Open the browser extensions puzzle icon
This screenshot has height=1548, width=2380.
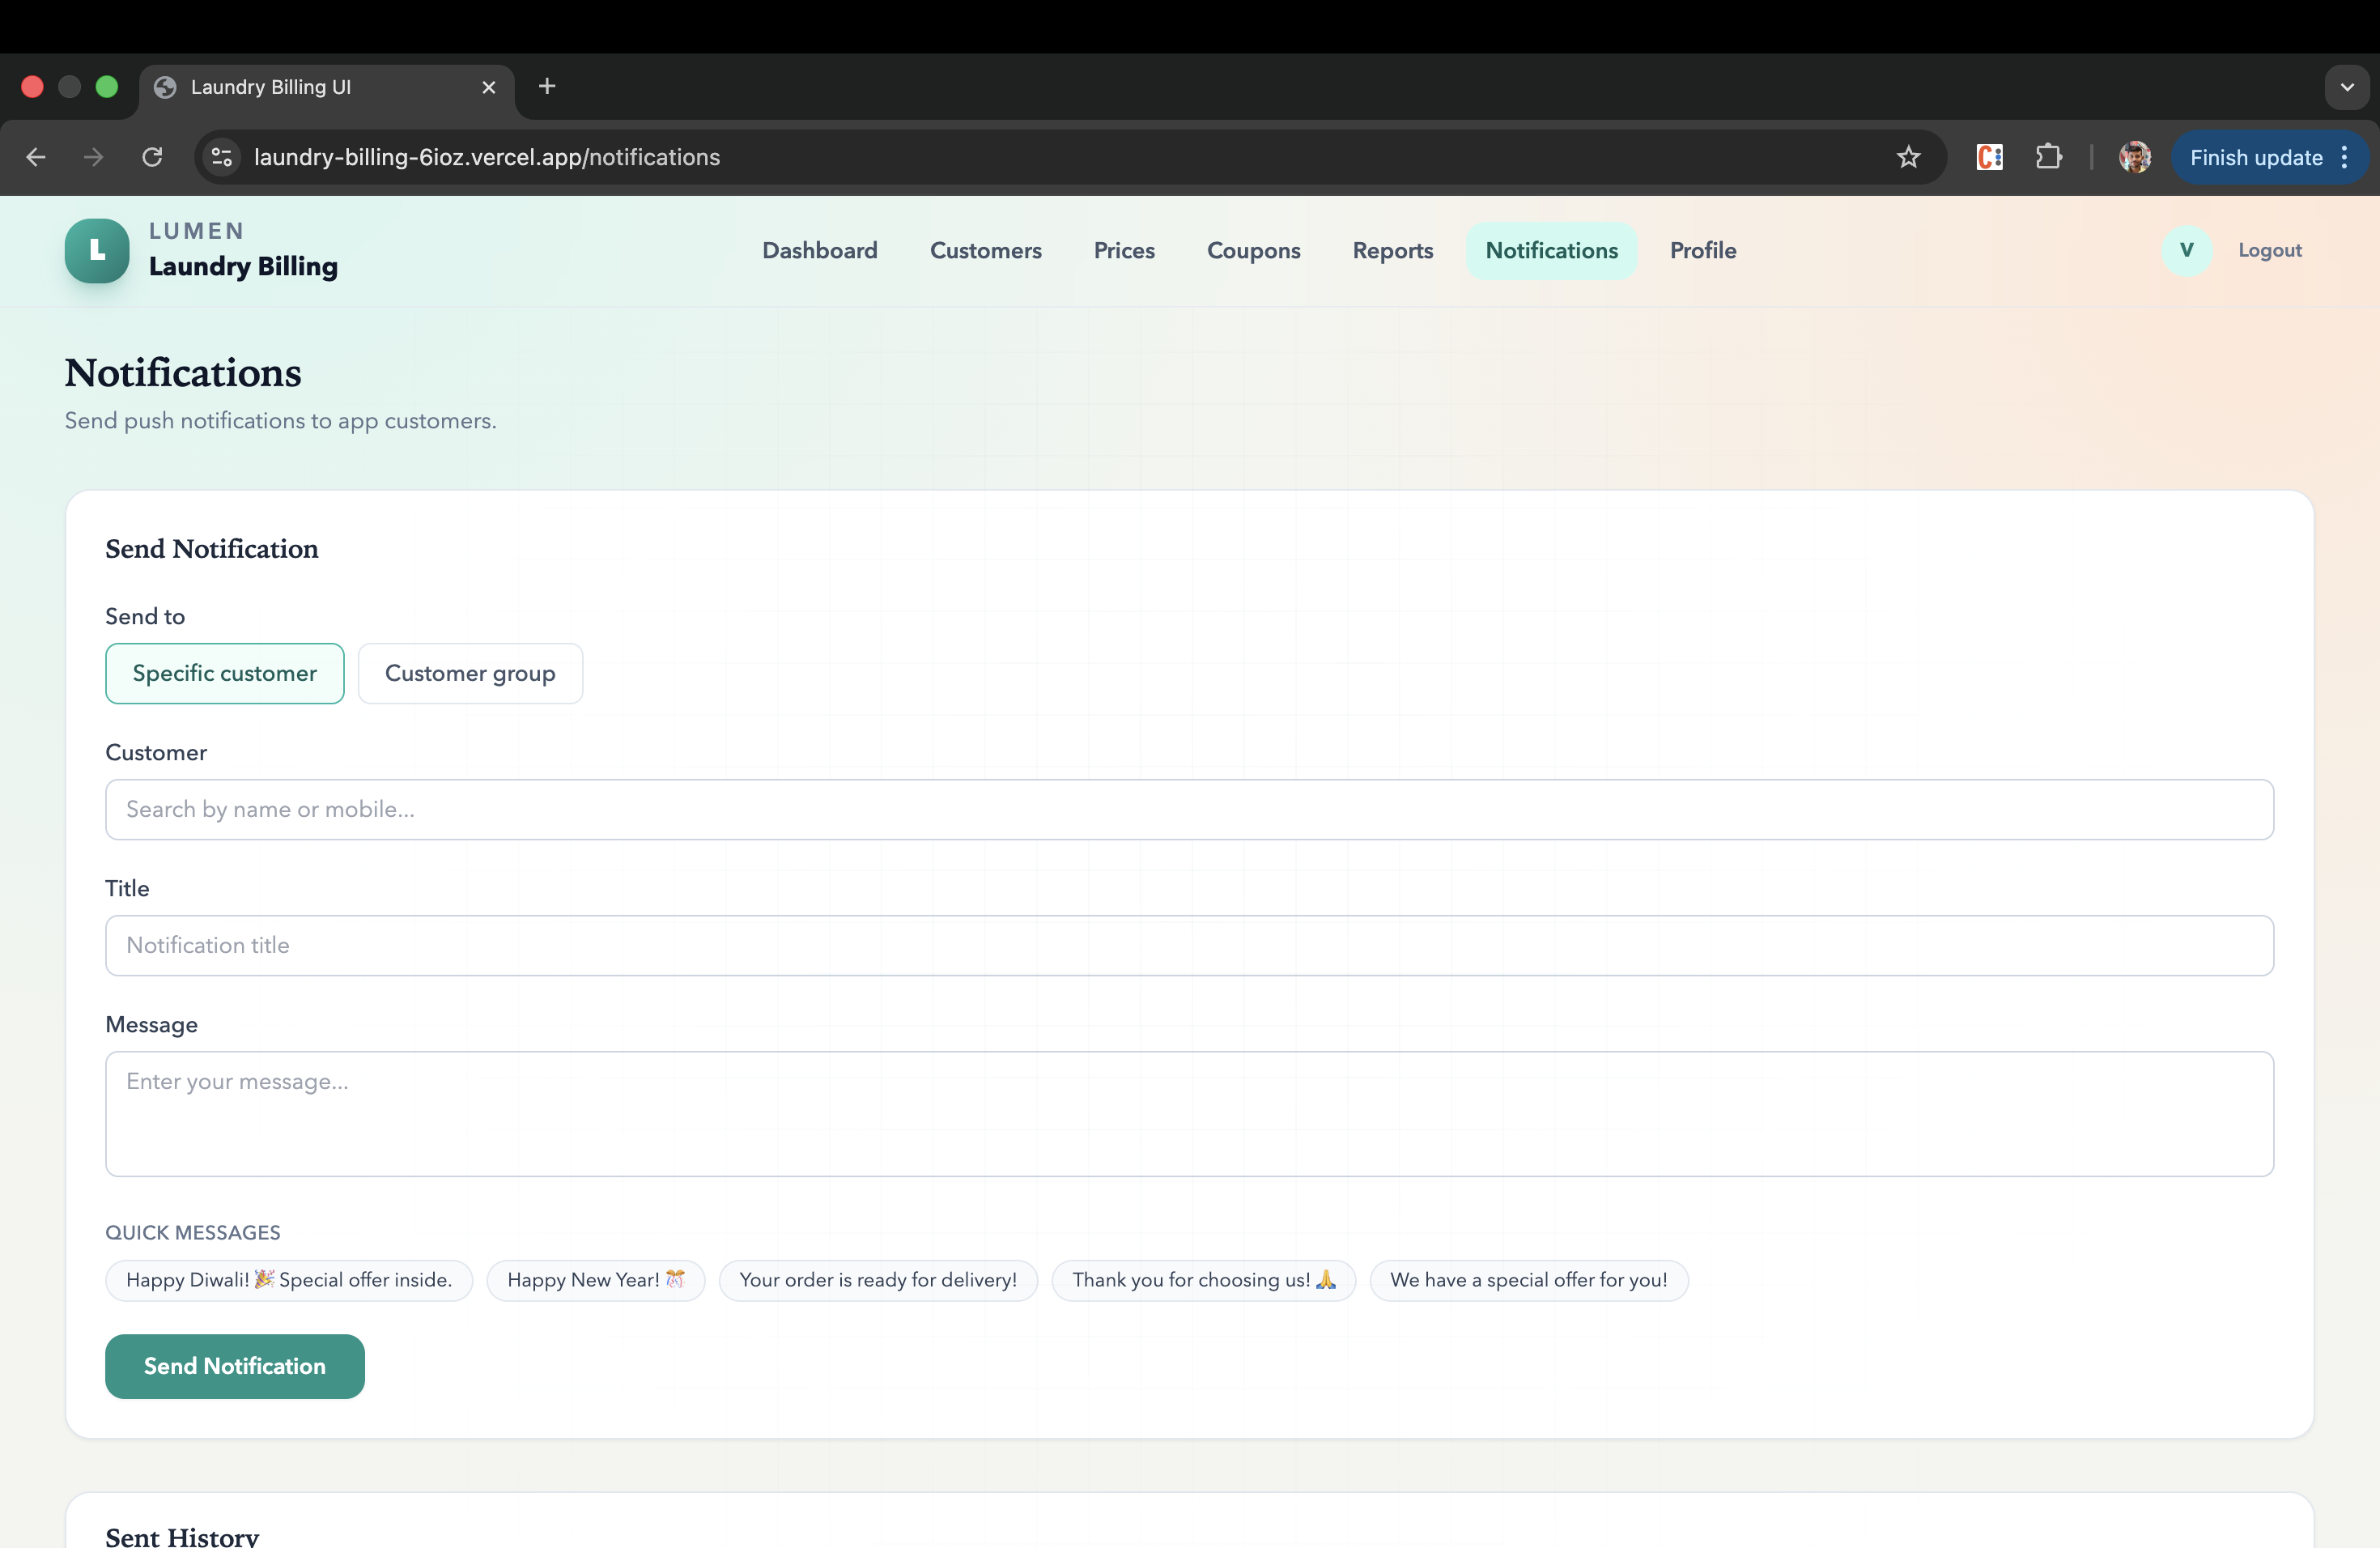pos(2048,157)
